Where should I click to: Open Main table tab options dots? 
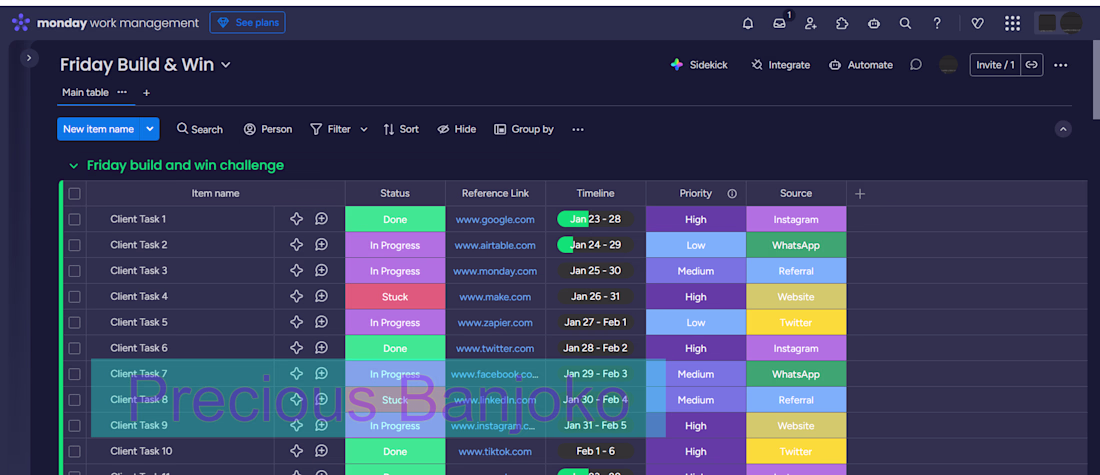pos(122,92)
